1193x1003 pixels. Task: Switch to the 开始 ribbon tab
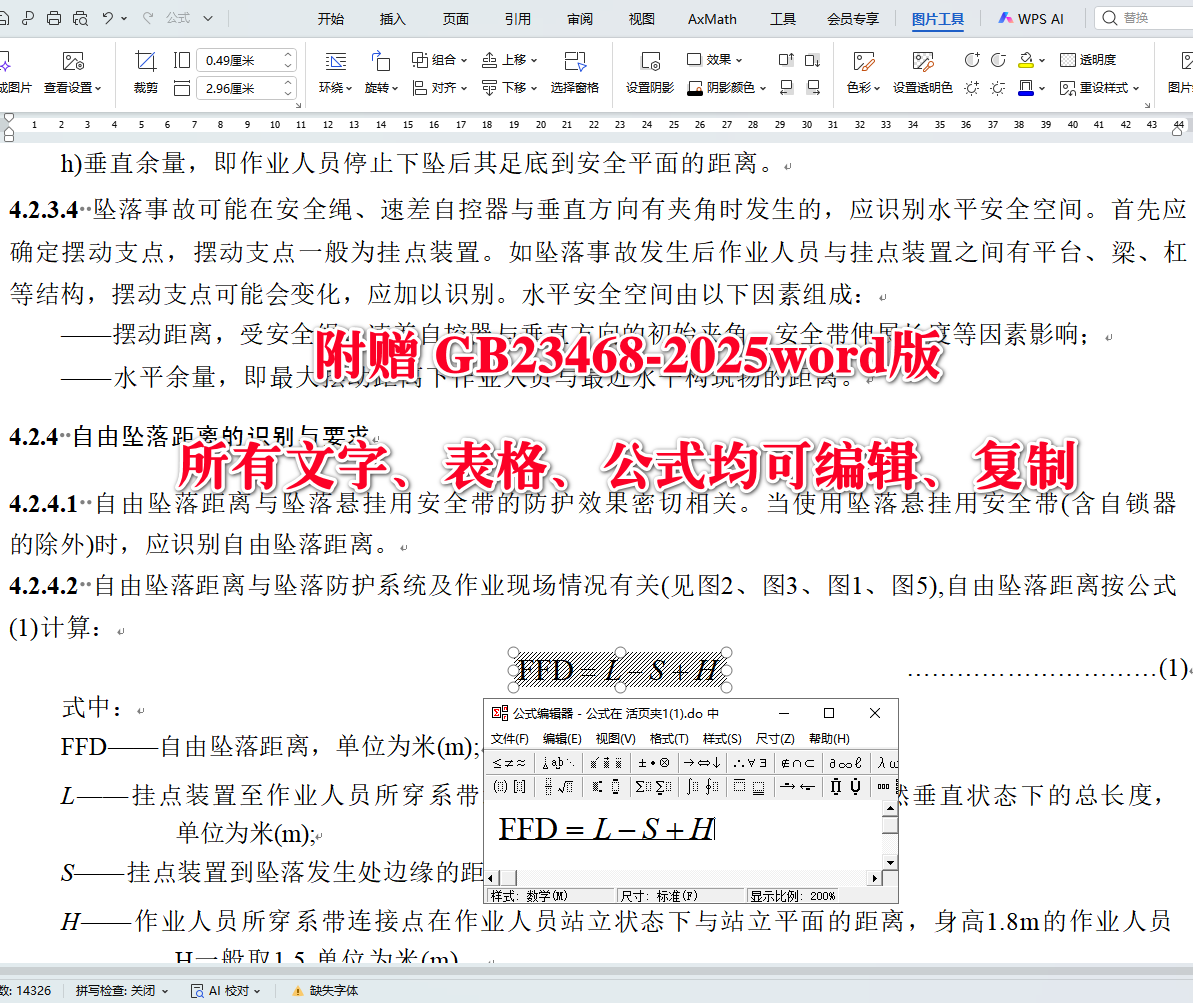click(x=331, y=18)
